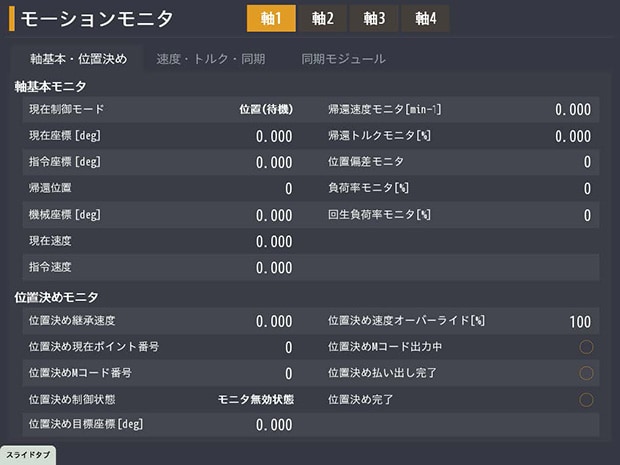Viewport: 620px width, 465px height.
Task: Click the 位置決めMコード出力中 indicator lamp
Action: 586,347
